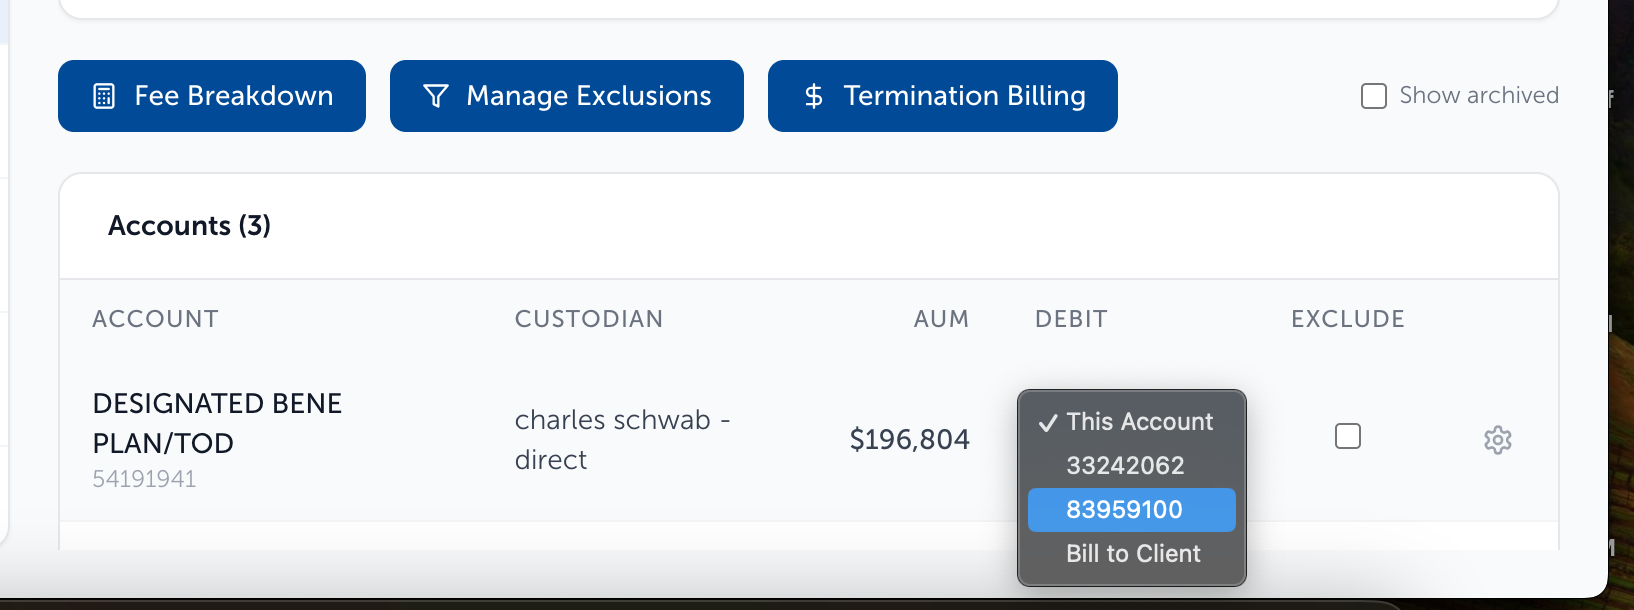Image resolution: width=1634 pixels, height=610 pixels.
Task: Sort by the AUM column header
Action: [941, 319]
